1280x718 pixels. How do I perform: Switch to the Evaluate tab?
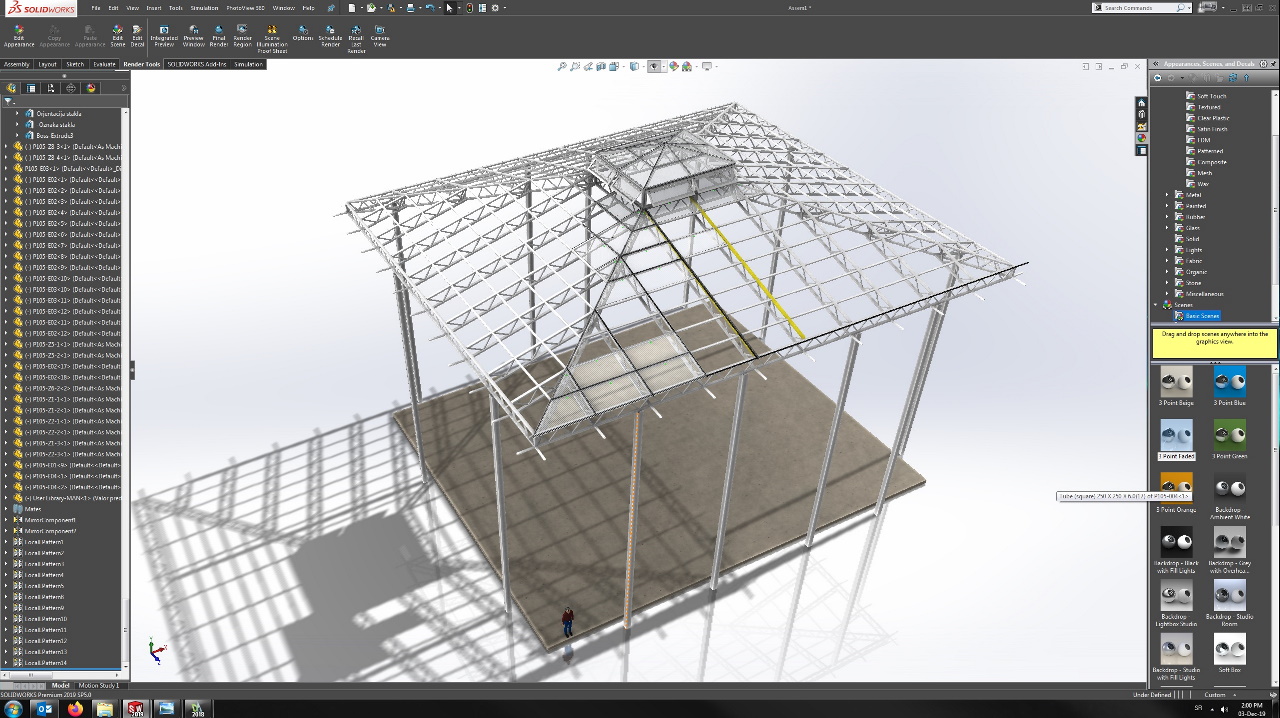pyautogui.click(x=104, y=64)
